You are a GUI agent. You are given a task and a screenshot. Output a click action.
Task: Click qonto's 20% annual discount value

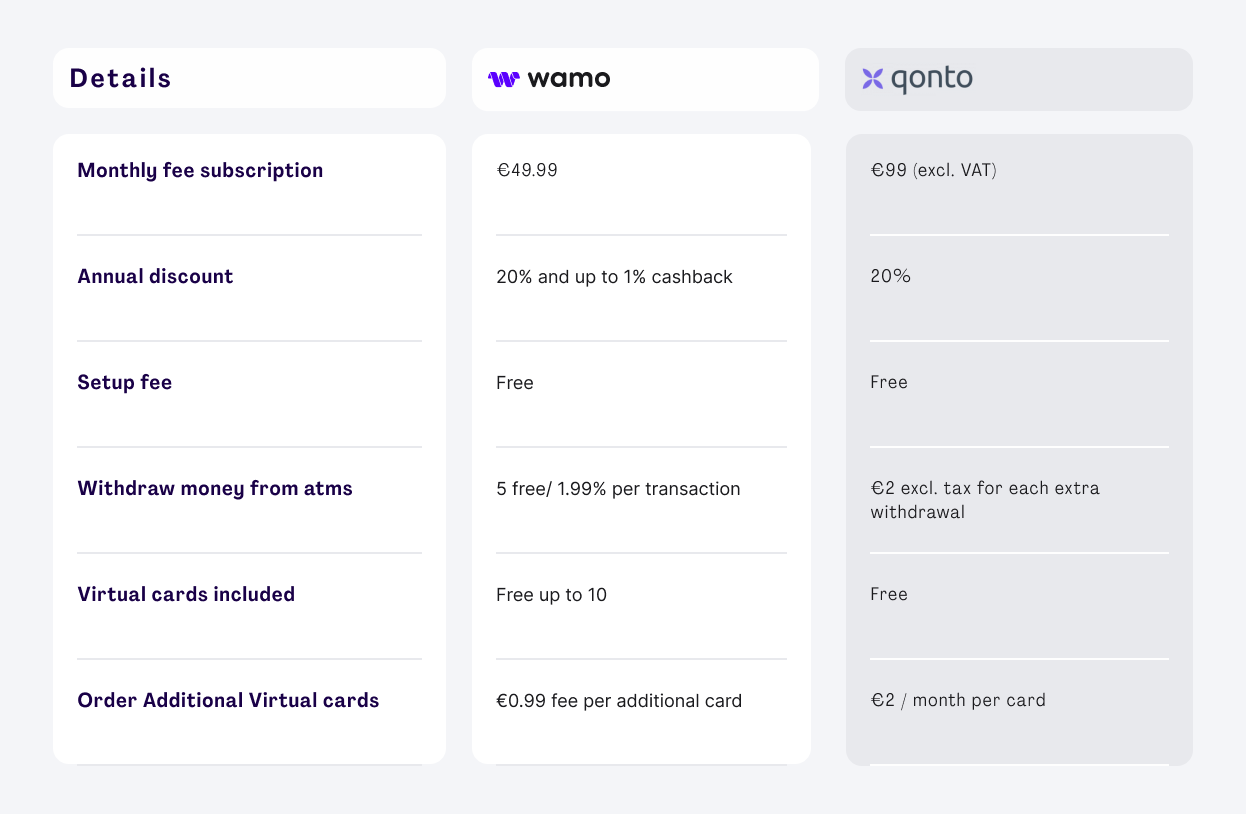tap(890, 276)
